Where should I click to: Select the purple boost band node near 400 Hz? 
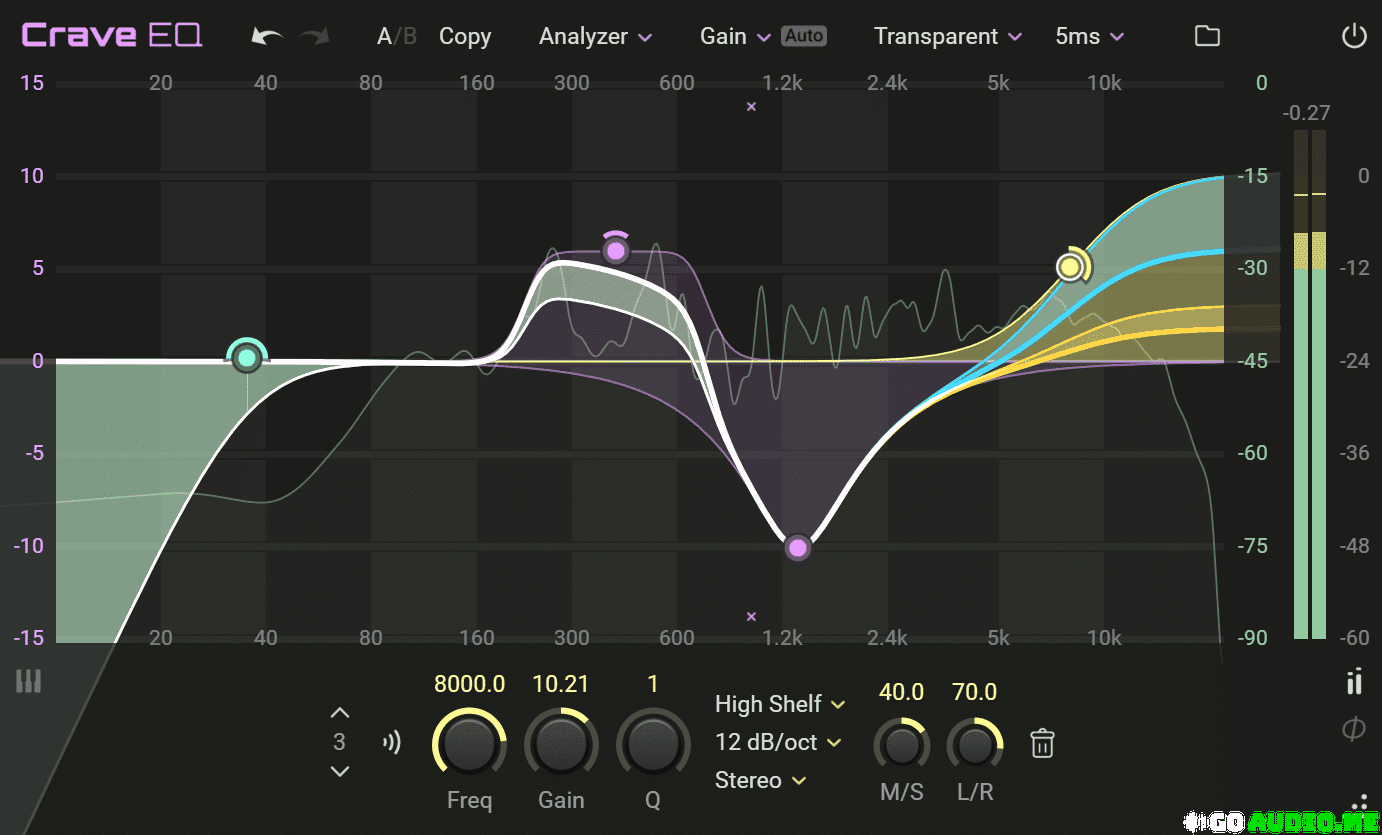(x=616, y=249)
